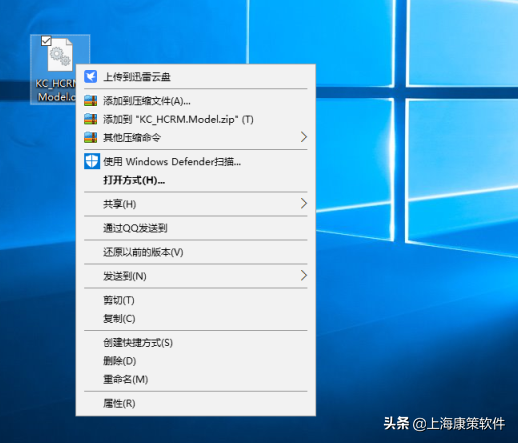The width and height of the screenshot is (518, 443).
Task: Click the archive icon beside 添加到 KC_HCRM.Model.zip
Action: point(90,119)
